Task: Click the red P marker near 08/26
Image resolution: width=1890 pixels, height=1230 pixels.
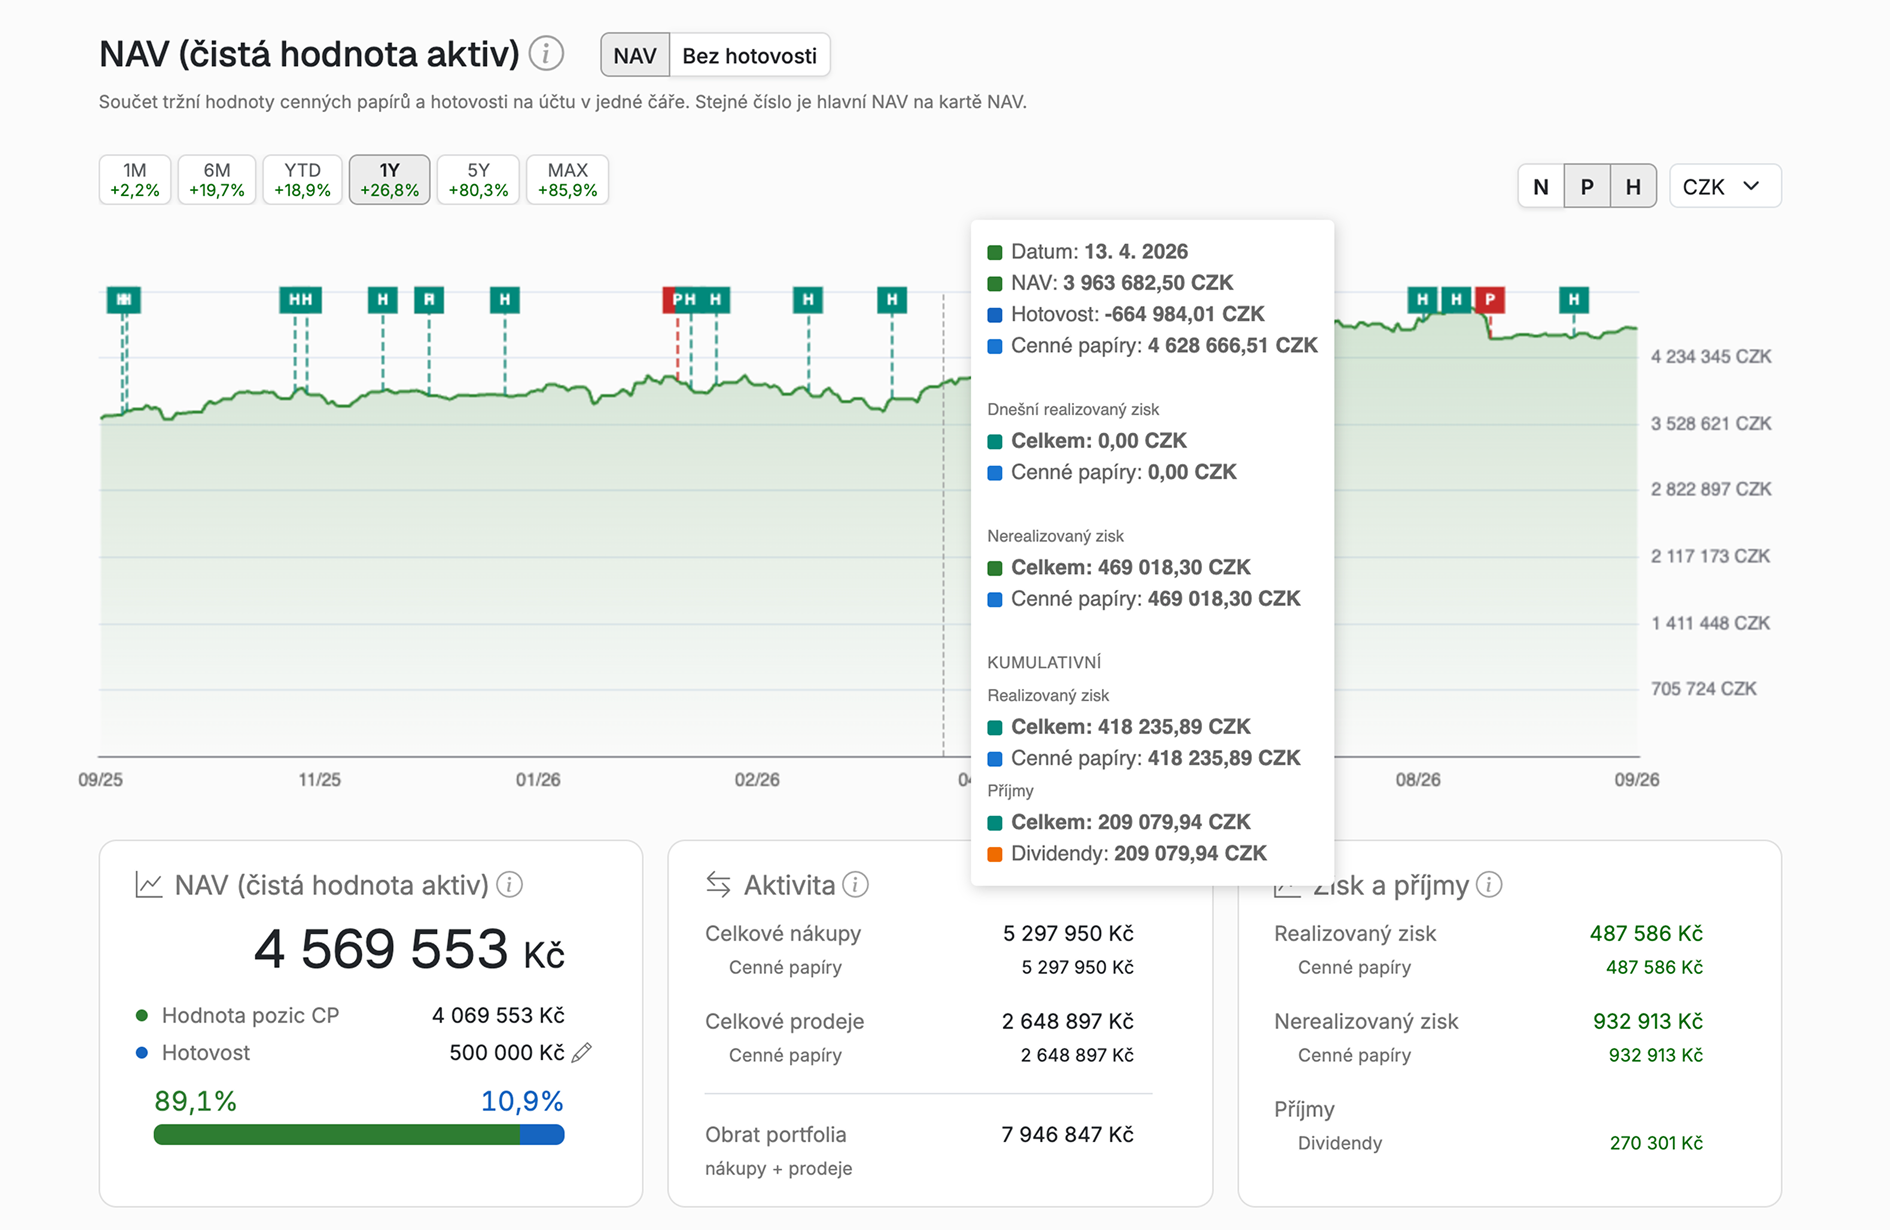Action: point(1490,299)
